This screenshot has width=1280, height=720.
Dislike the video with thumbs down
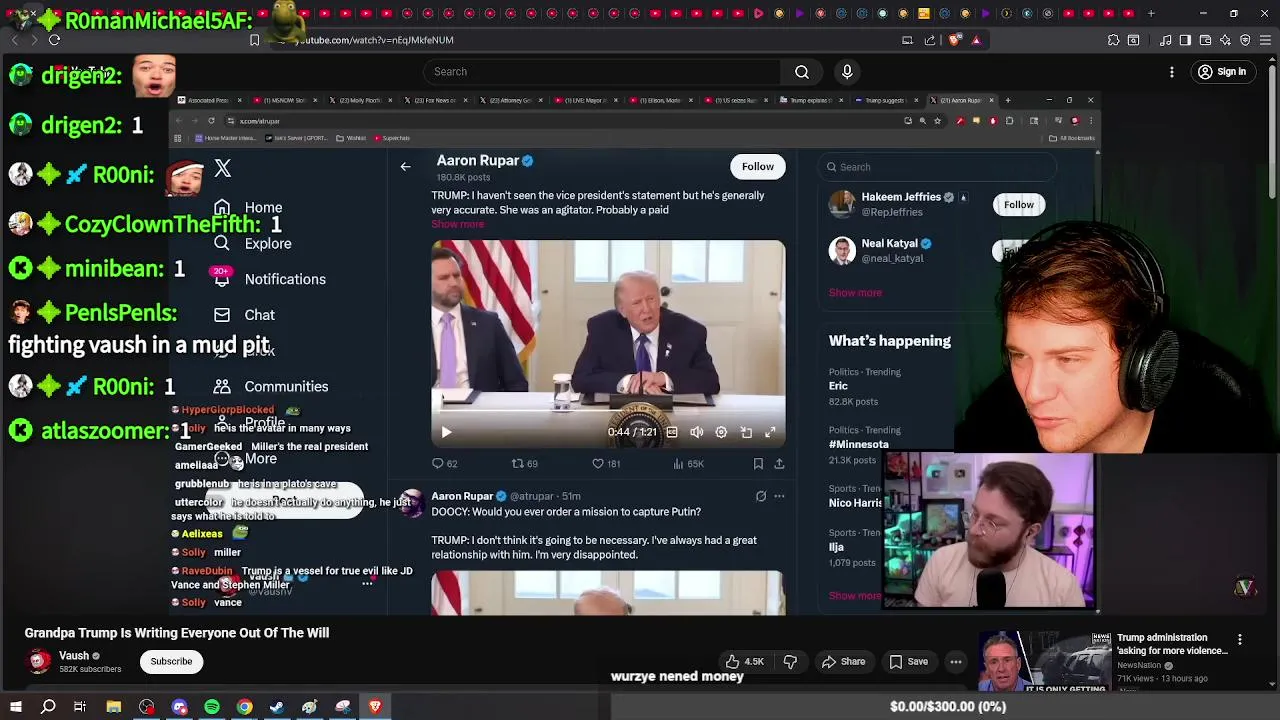point(790,661)
